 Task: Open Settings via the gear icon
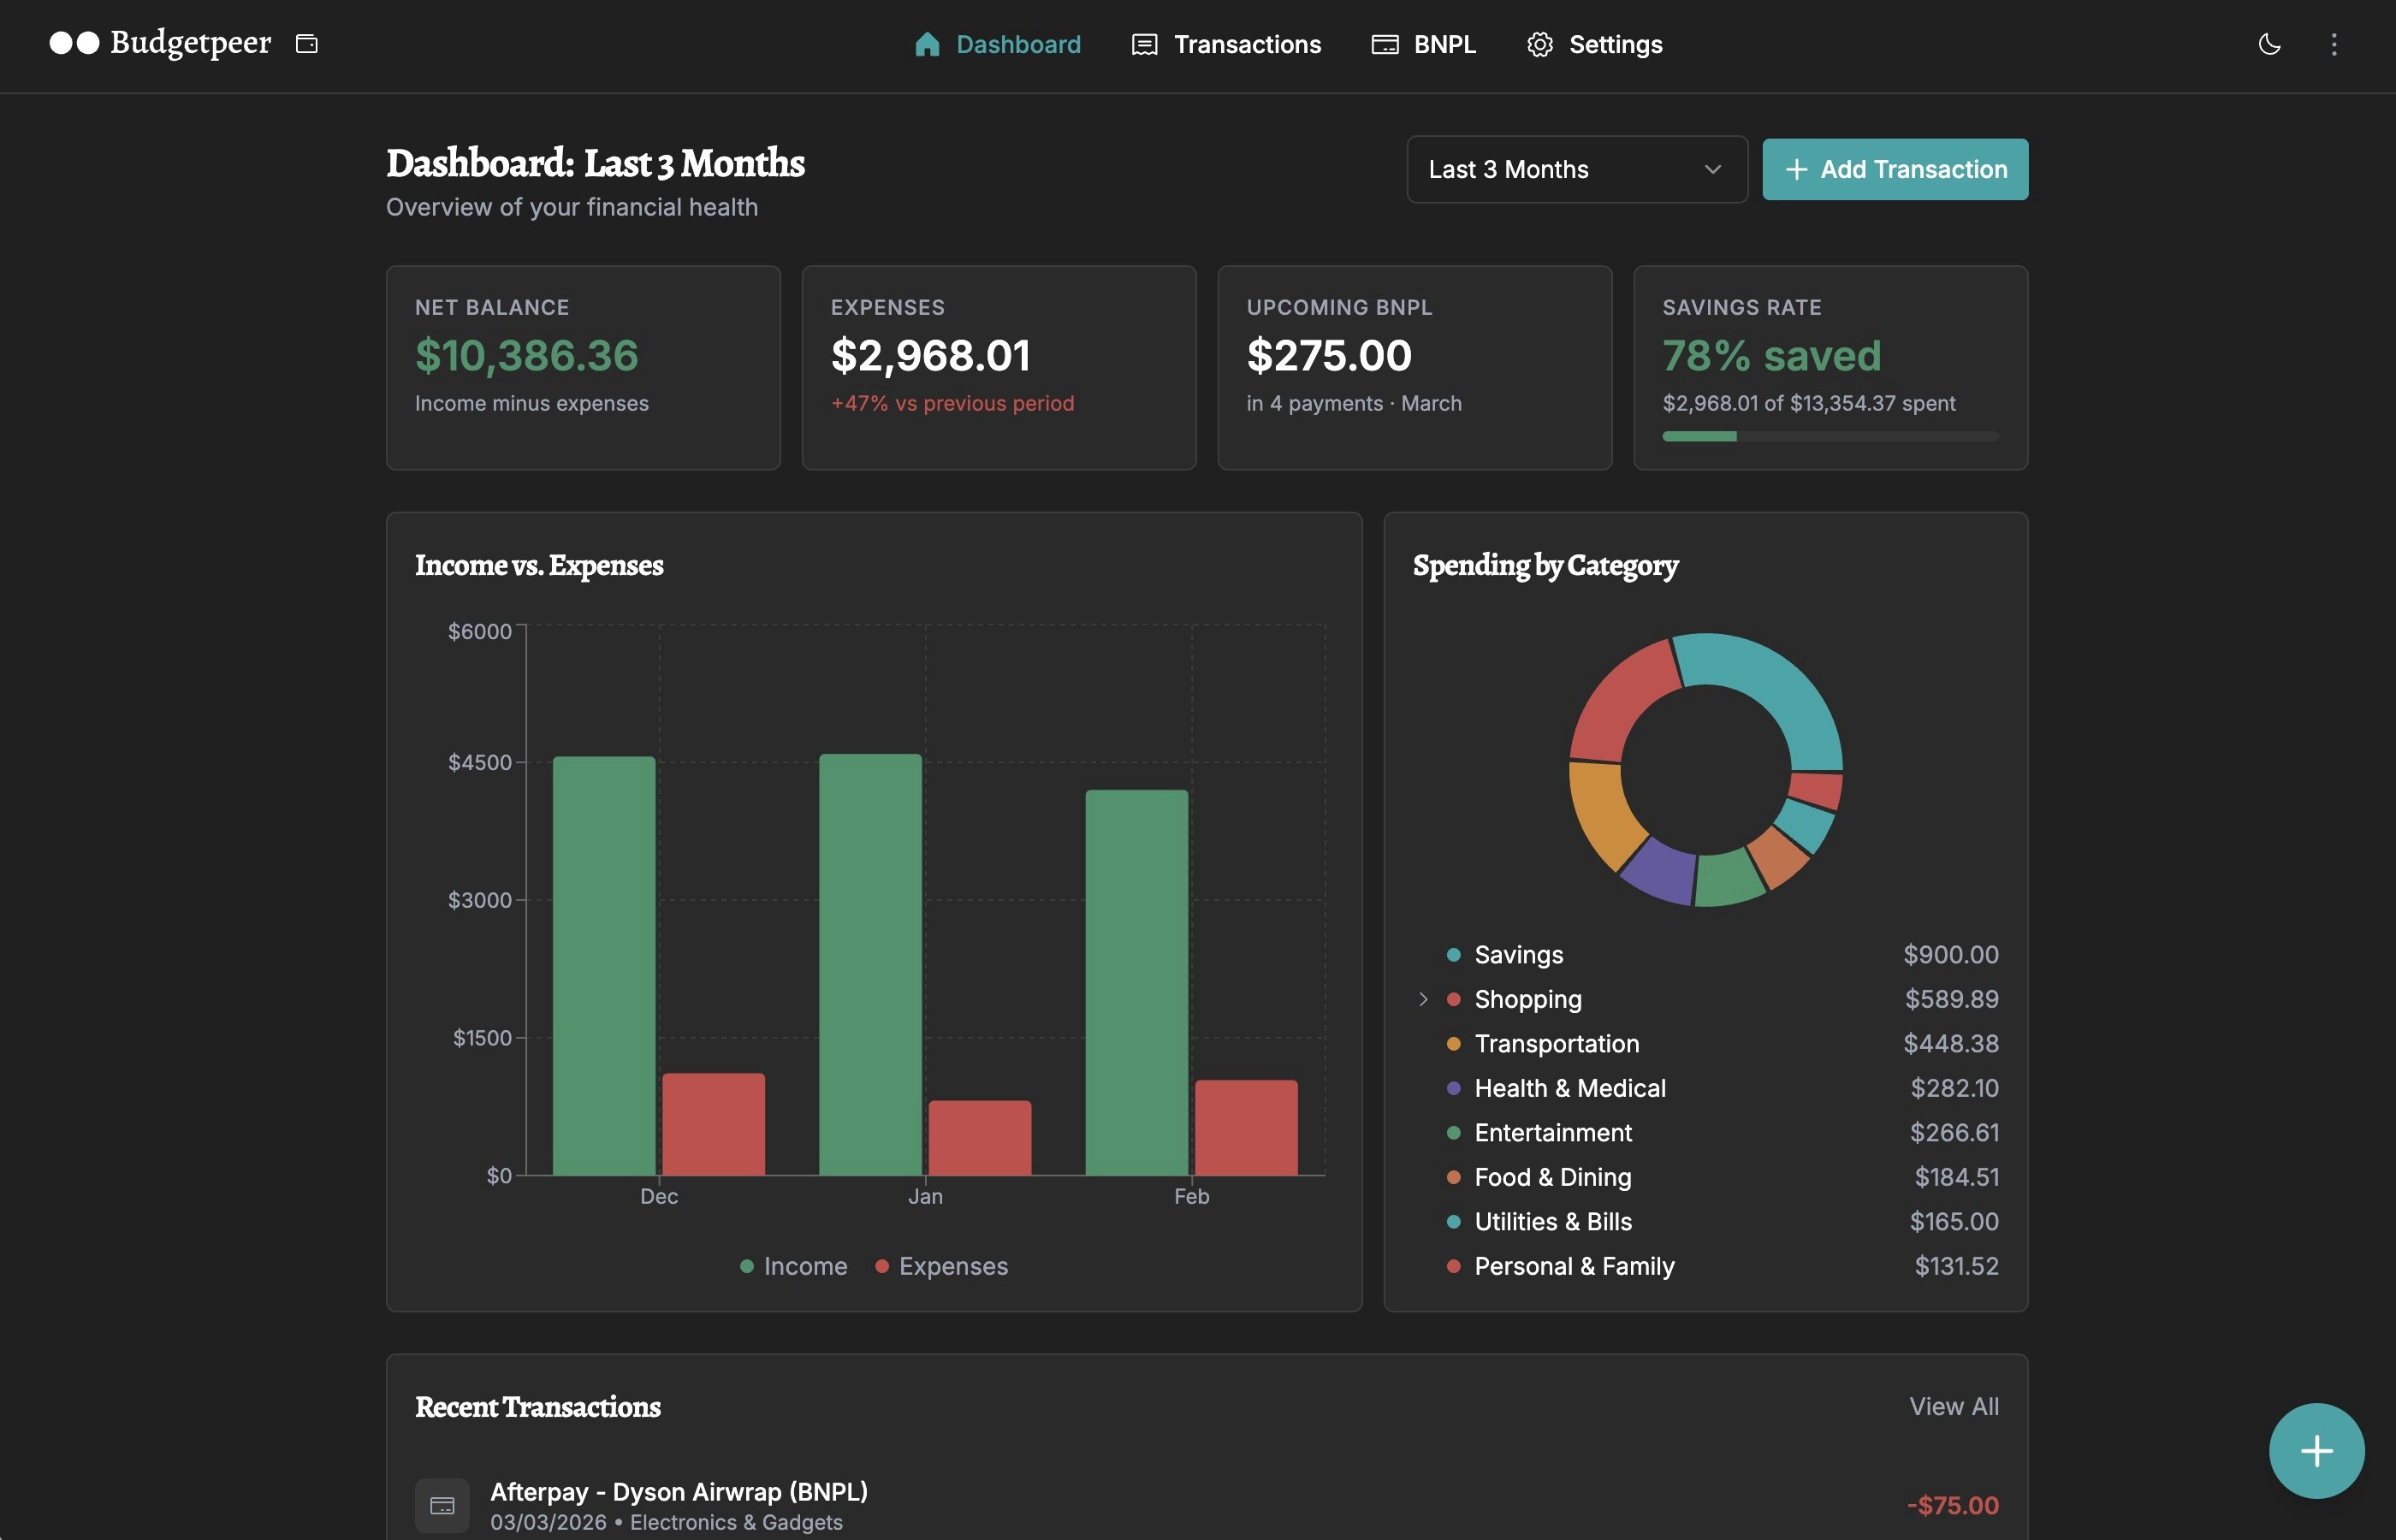[1539, 44]
